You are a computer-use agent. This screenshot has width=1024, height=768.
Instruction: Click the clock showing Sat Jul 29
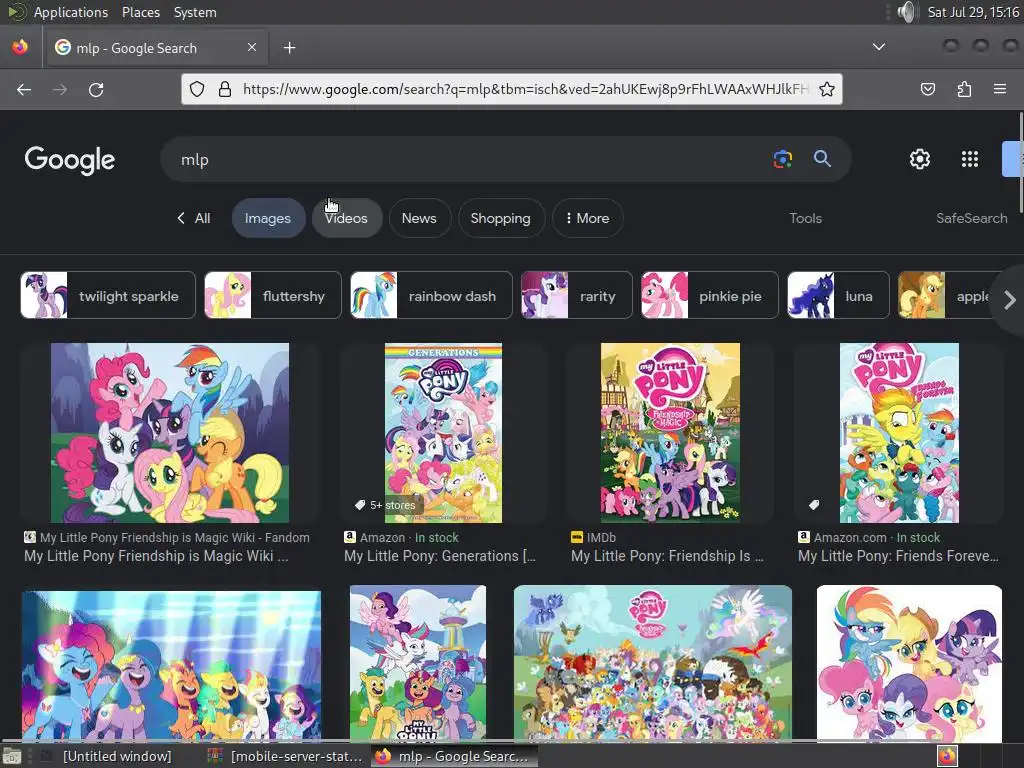click(973, 12)
